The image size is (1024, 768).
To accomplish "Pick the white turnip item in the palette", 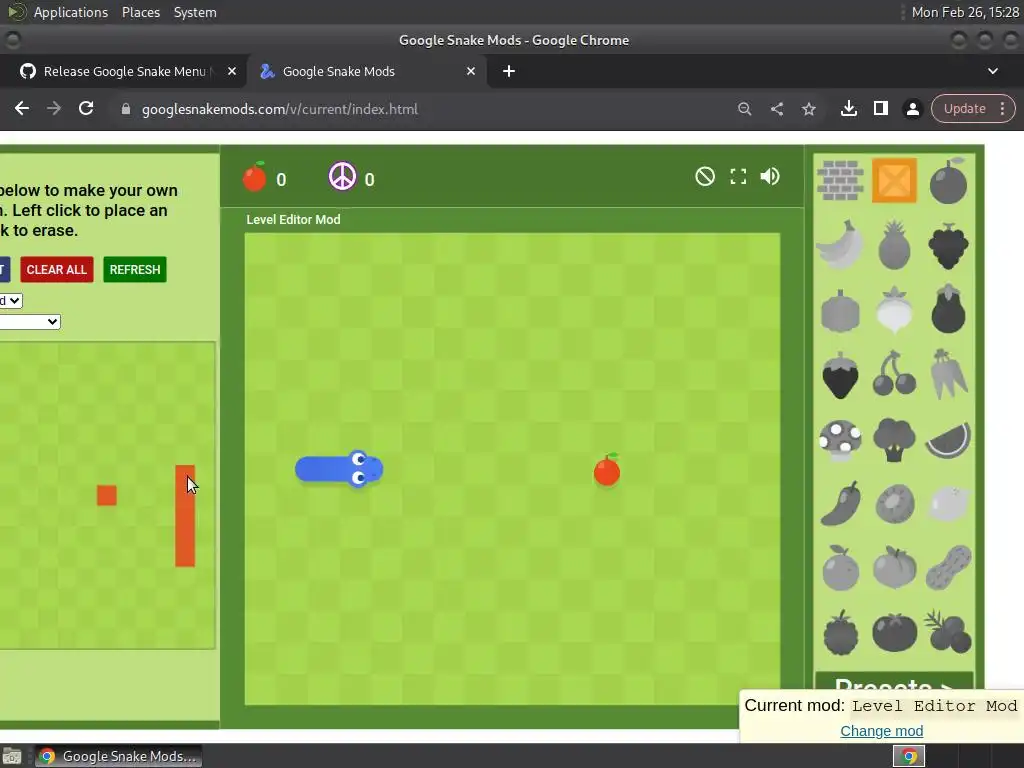I will tap(894, 310).
